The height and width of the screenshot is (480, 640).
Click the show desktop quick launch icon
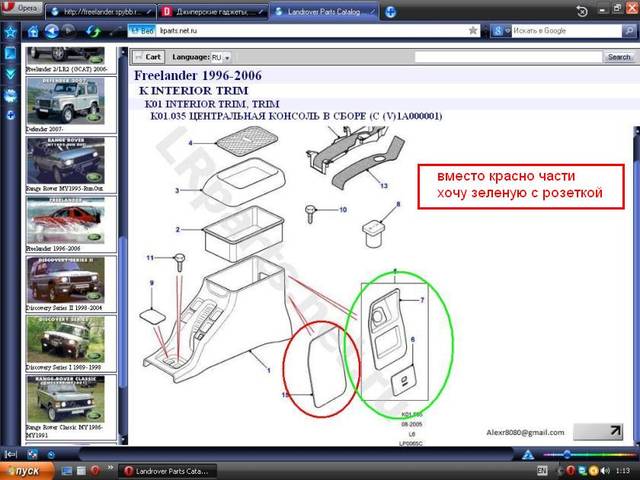[67, 471]
